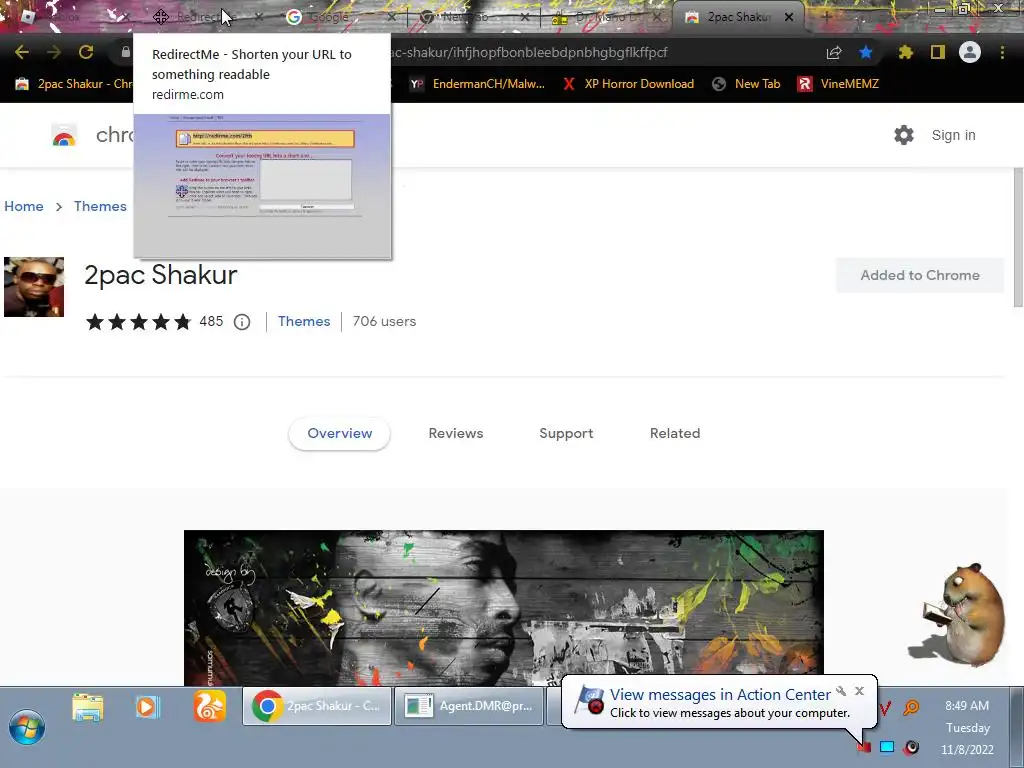Click the theme preview banner image
1024x768 pixels.
click(x=504, y=607)
